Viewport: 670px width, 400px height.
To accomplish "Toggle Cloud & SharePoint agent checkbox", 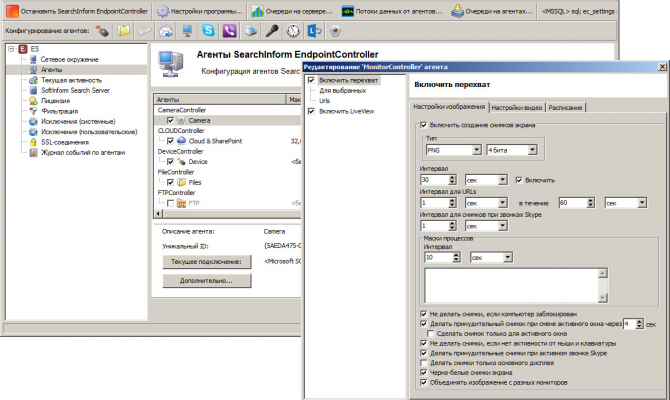I will point(170,141).
